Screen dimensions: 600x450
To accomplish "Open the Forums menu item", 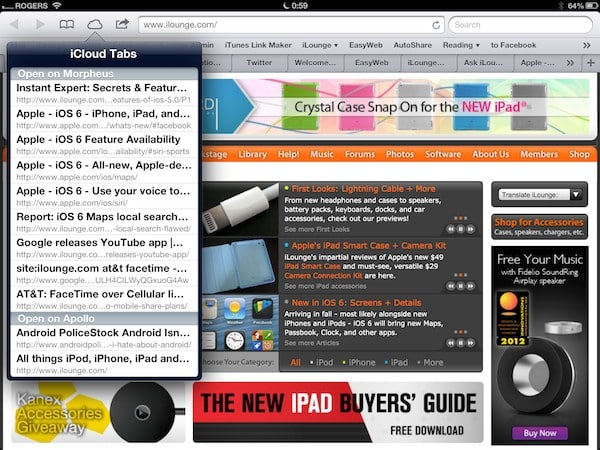I will (x=360, y=154).
